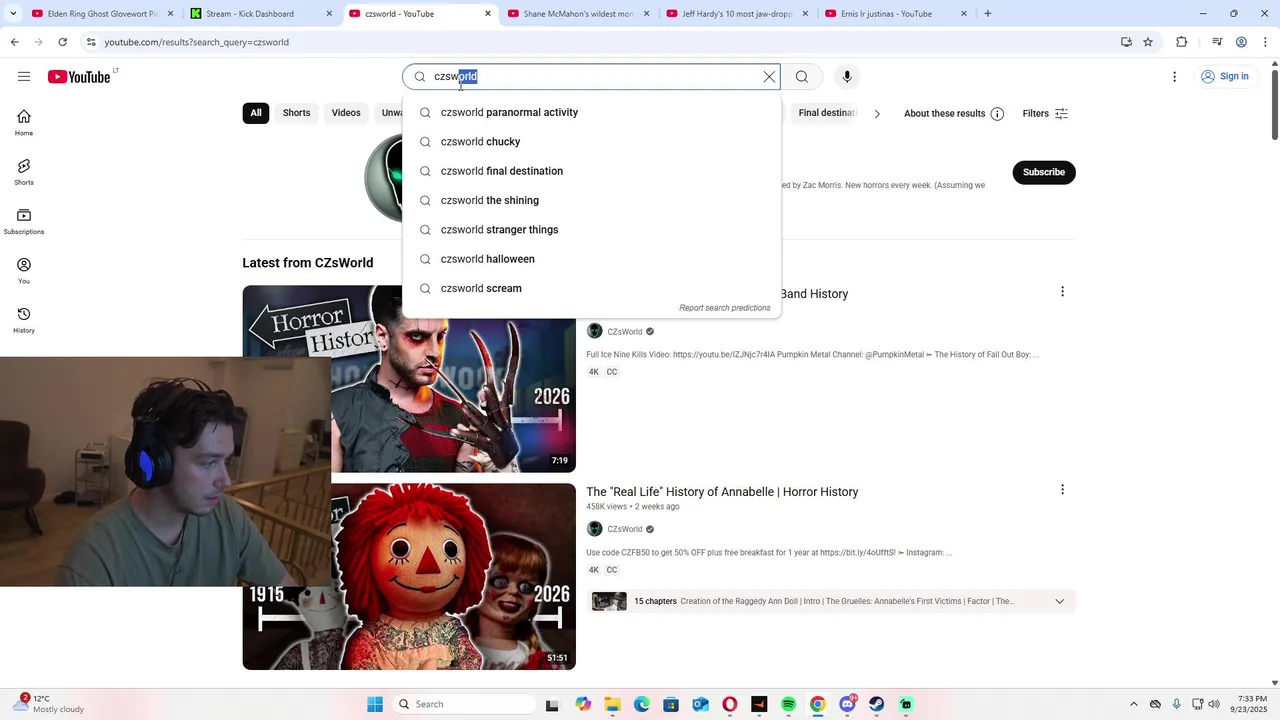Select the Final destination filter chip
Image resolution: width=1280 pixels, height=720 pixels.
click(x=827, y=113)
